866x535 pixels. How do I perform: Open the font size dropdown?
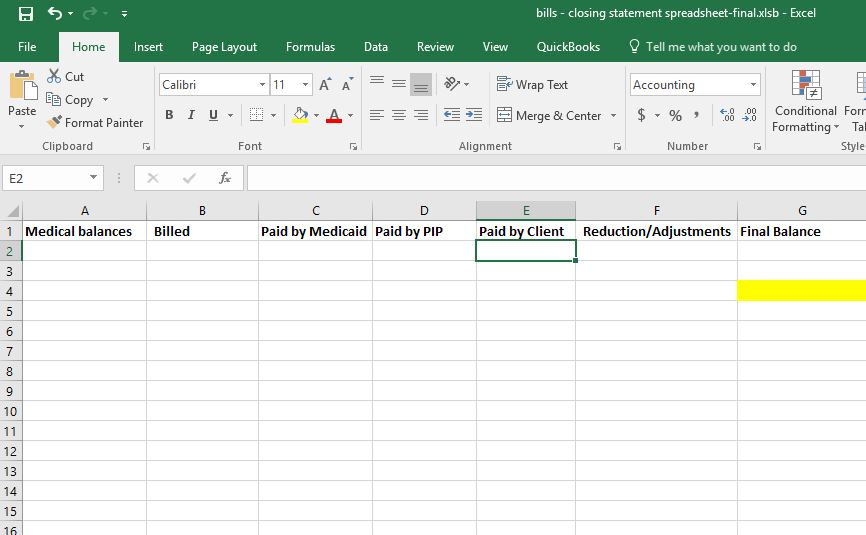[x=305, y=84]
